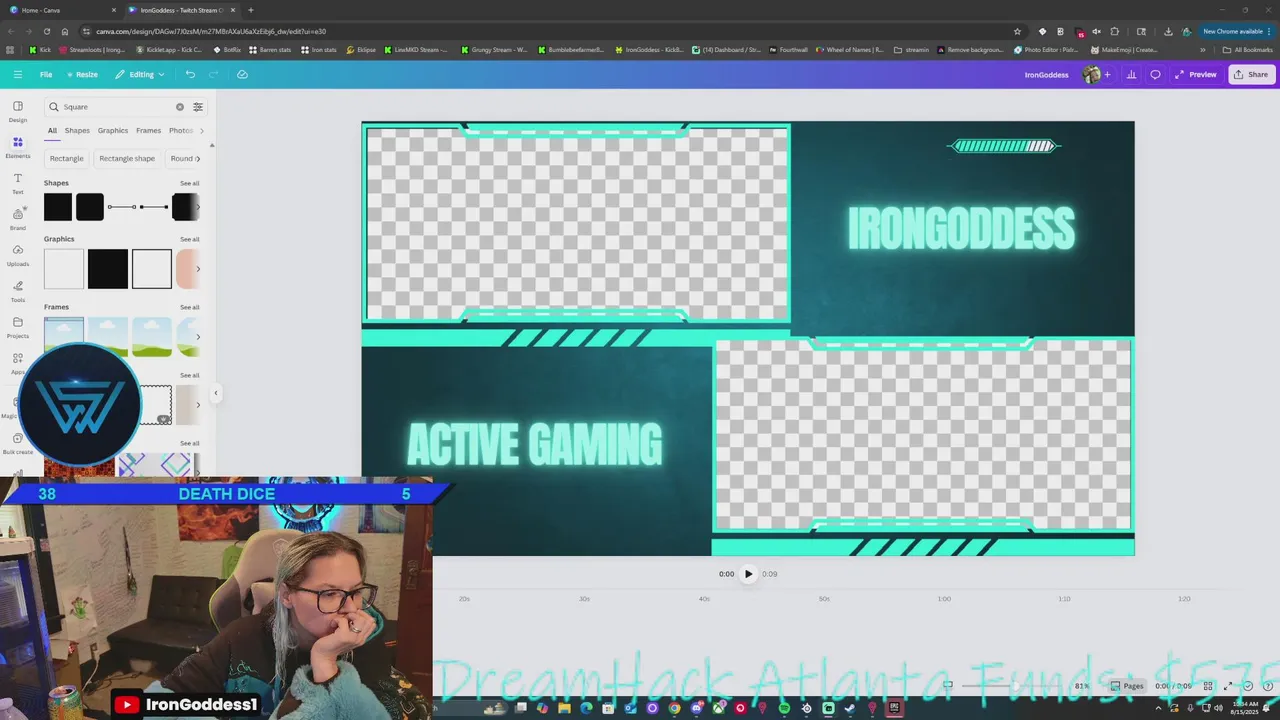Add the black rounded square shape
The height and width of the screenshot is (720, 1280).
[90, 207]
